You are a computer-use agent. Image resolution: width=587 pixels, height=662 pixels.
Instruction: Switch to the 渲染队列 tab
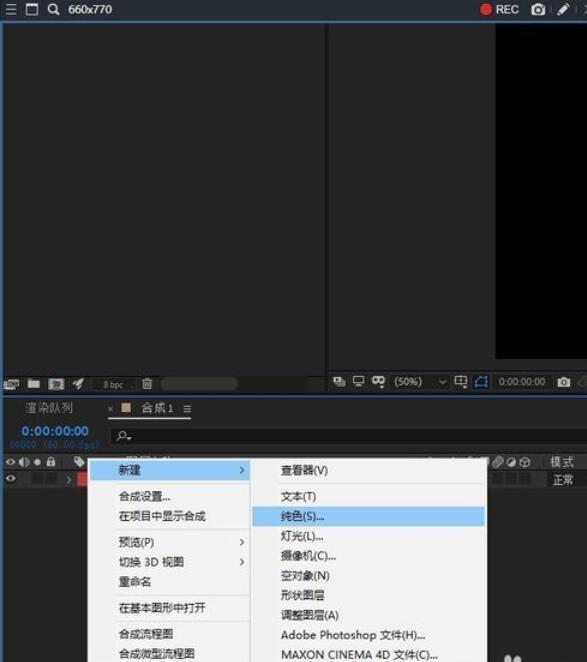point(49,408)
